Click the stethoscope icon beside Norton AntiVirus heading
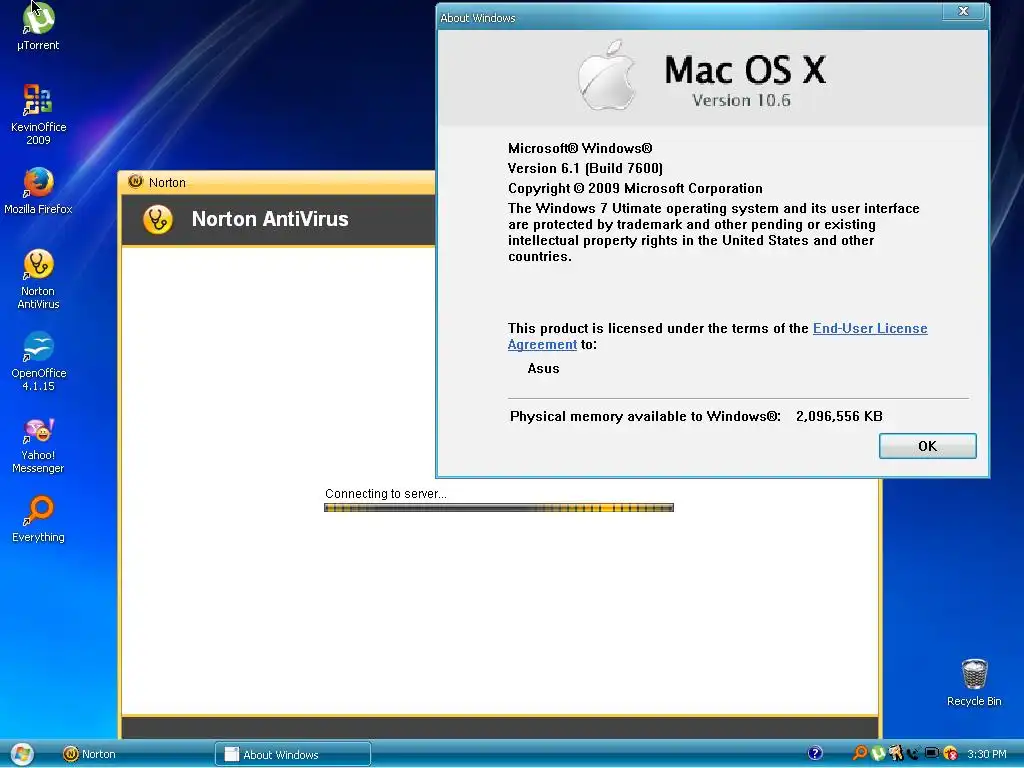The height and width of the screenshot is (768, 1024). coord(157,219)
